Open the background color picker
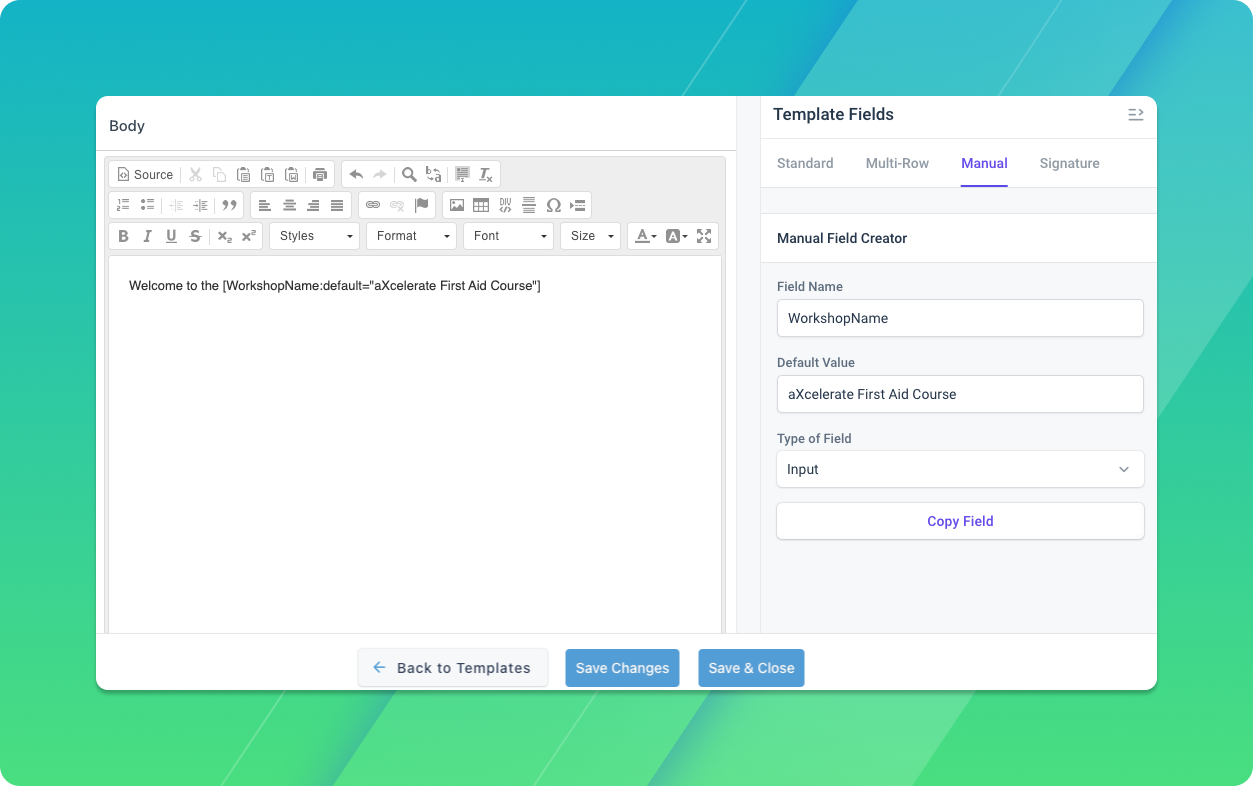 click(x=676, y=236)
